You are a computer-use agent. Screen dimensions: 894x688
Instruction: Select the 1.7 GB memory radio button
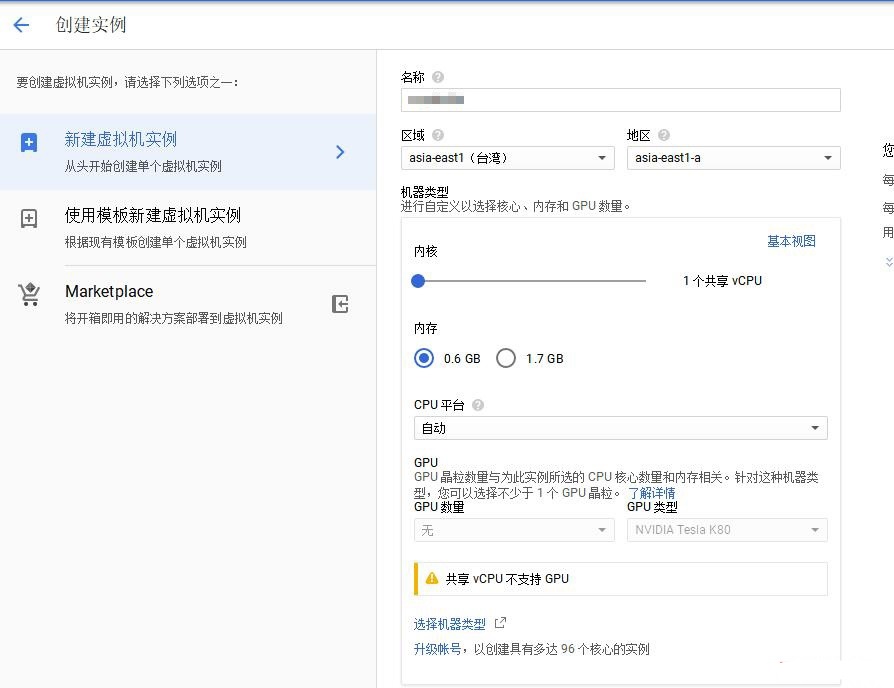tap(506, 358)
